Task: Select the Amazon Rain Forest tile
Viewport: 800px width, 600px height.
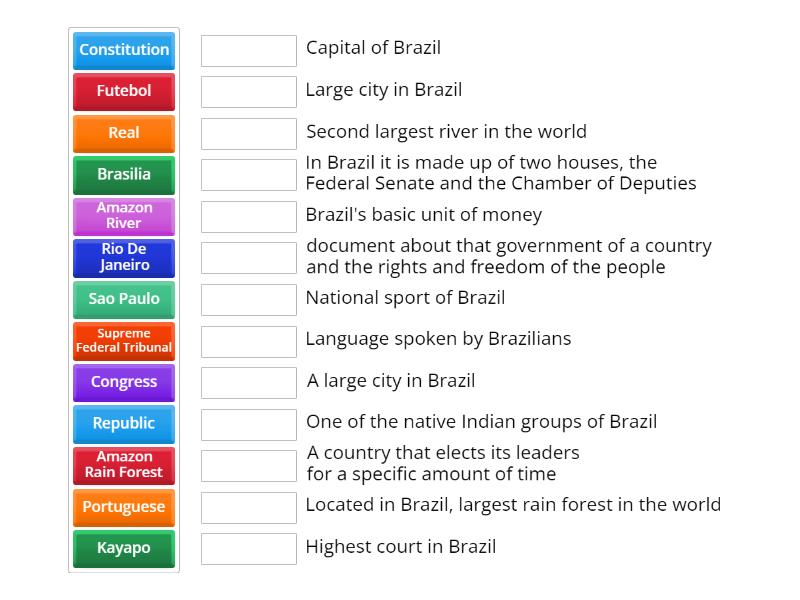Action: (123, 465)
